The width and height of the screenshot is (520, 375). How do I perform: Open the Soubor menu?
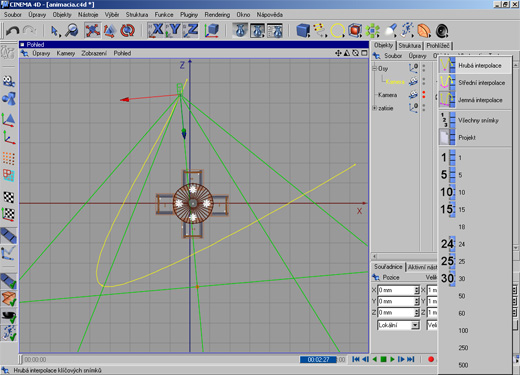point(13,15)
